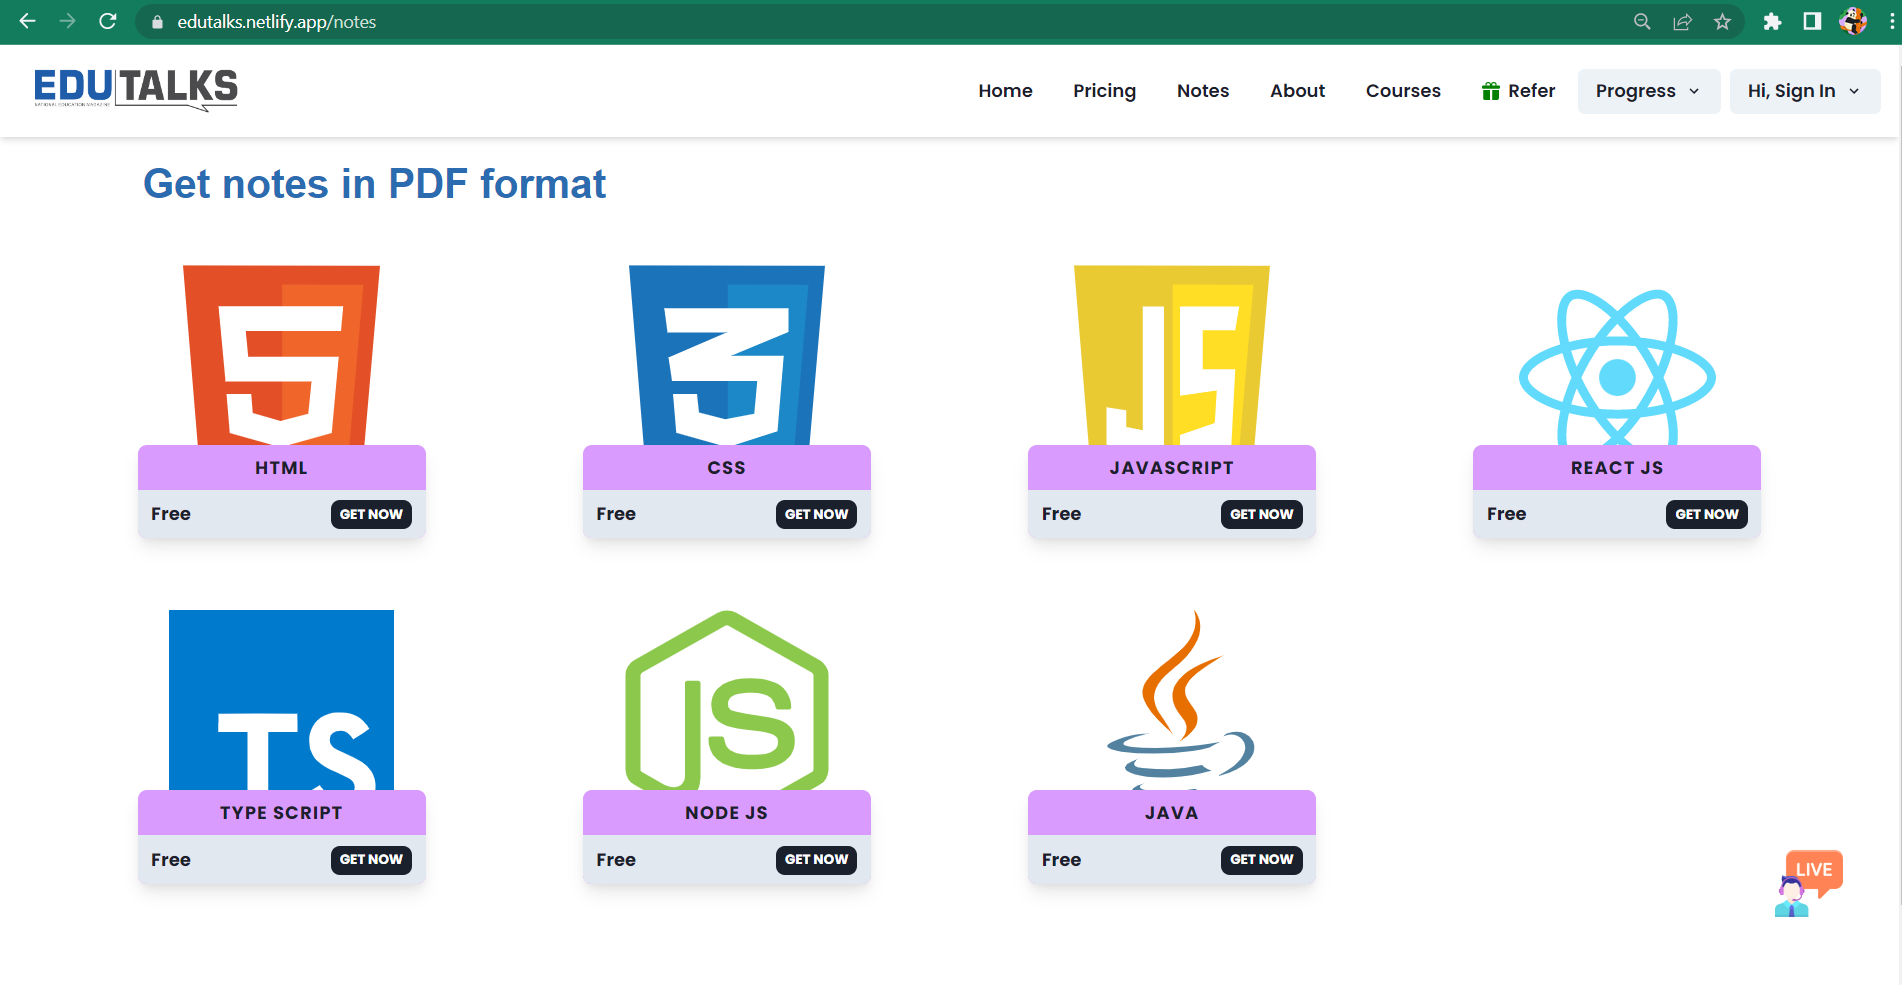The width and height of the screenshot is (1902, 985).
Task: Bookmark this page with star icon
Action: (1722, 22)
